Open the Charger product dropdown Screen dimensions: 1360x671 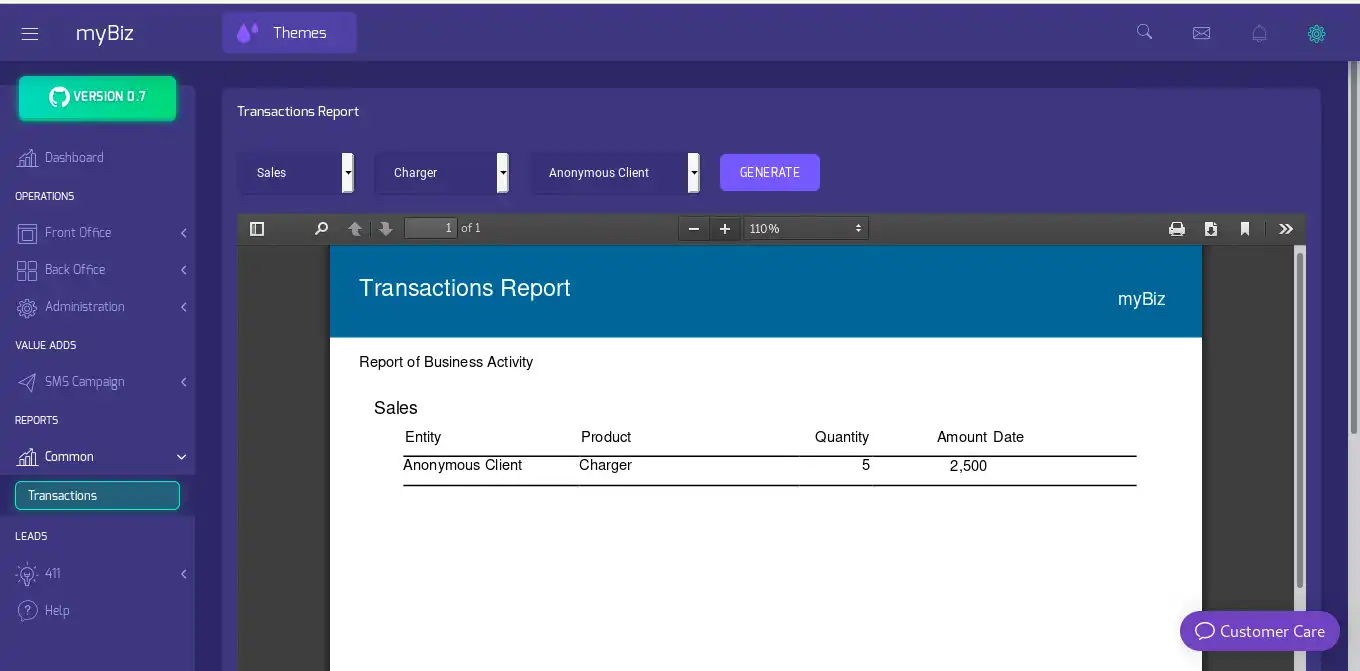coord(442,173)
